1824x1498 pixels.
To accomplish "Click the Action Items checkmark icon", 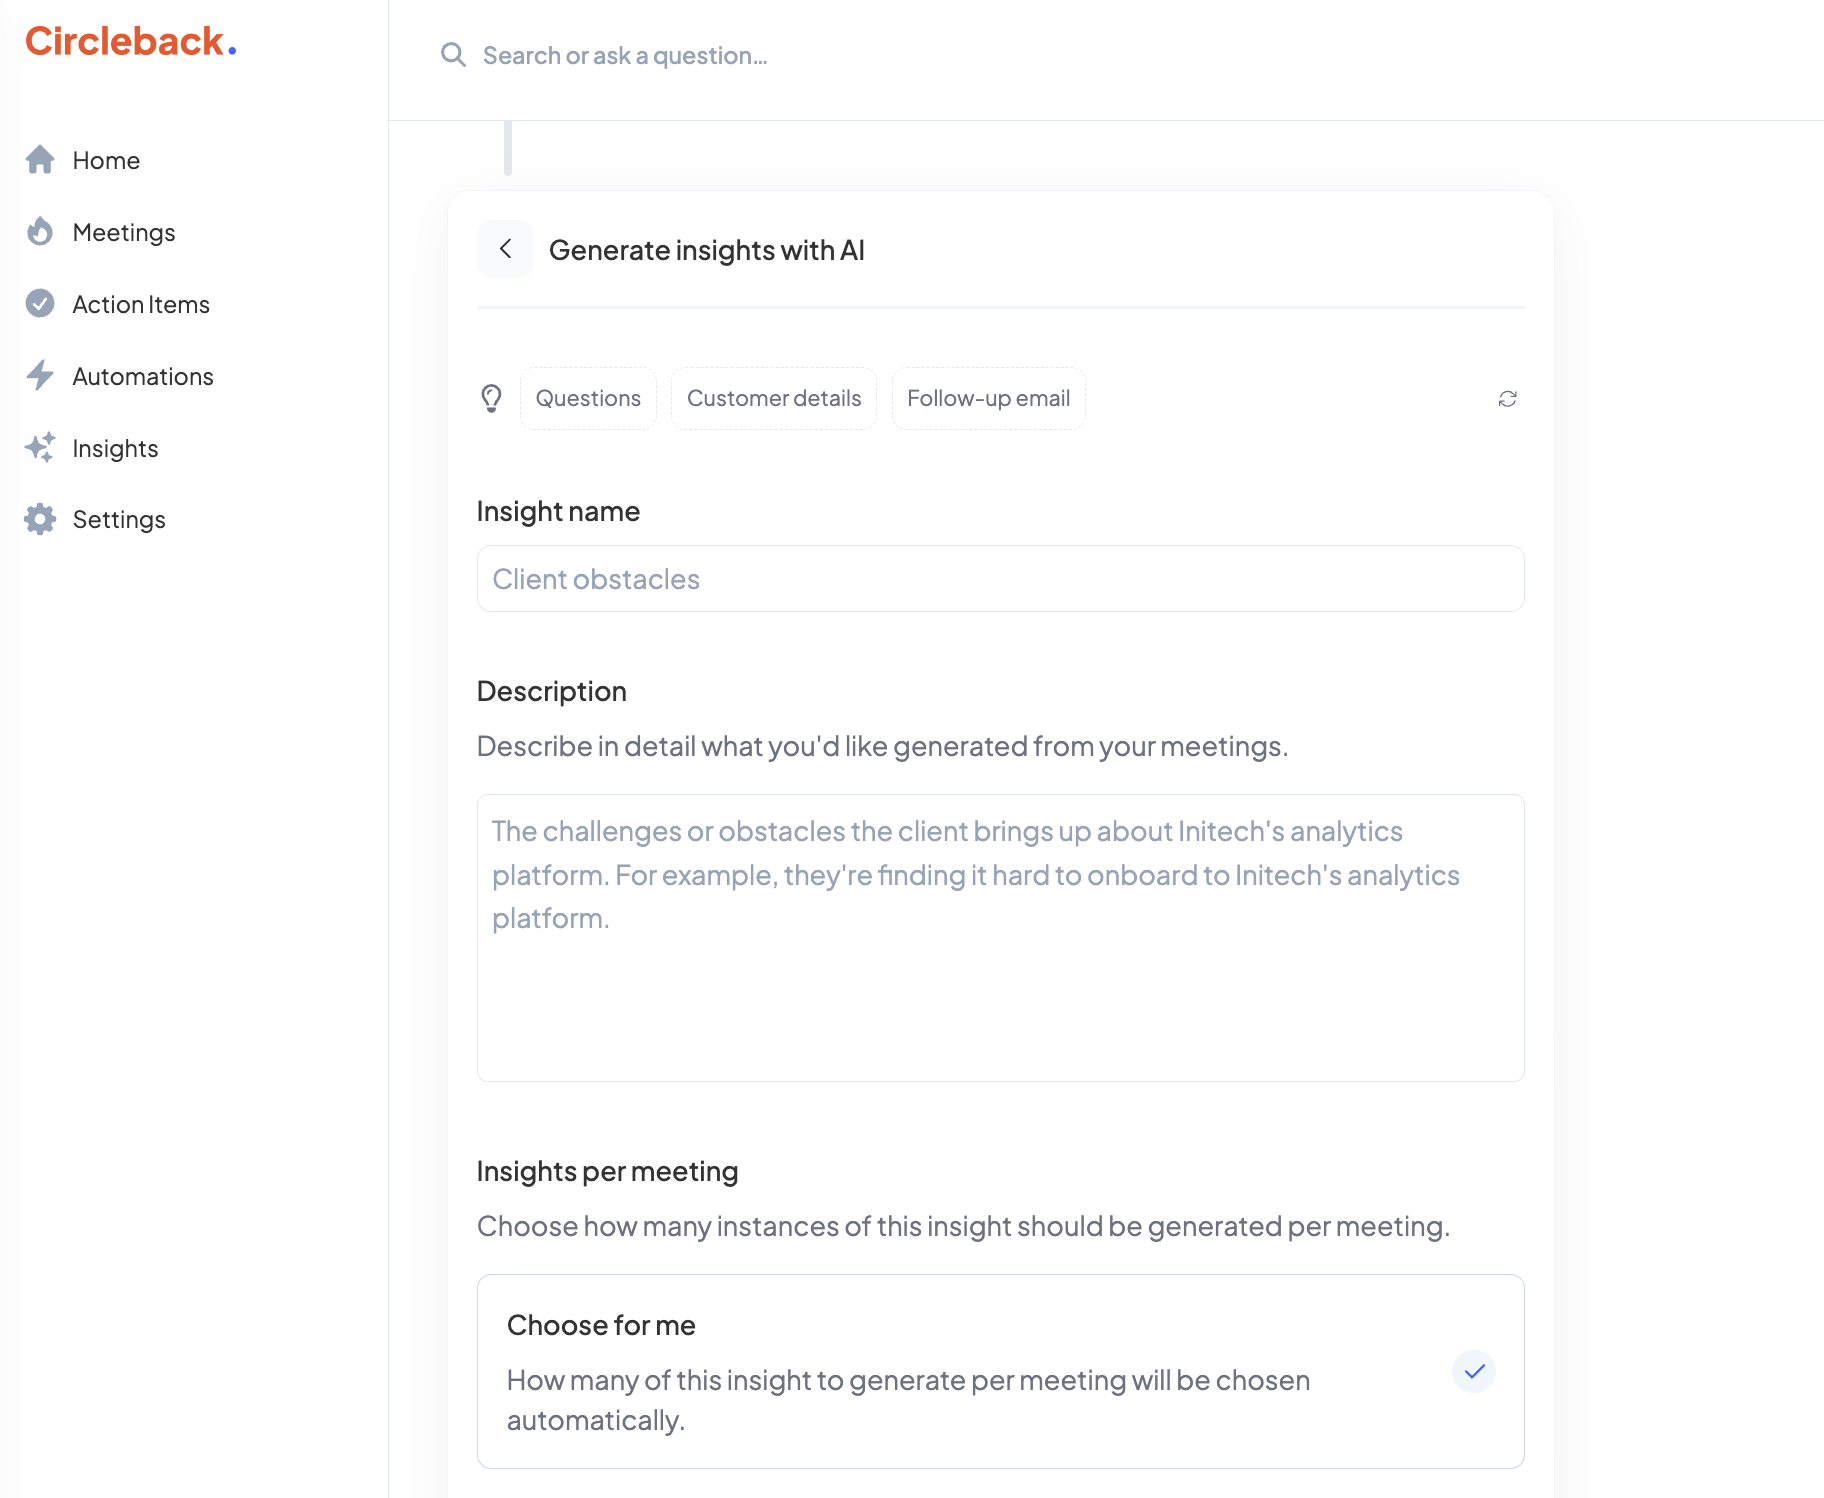I will 40,303.
